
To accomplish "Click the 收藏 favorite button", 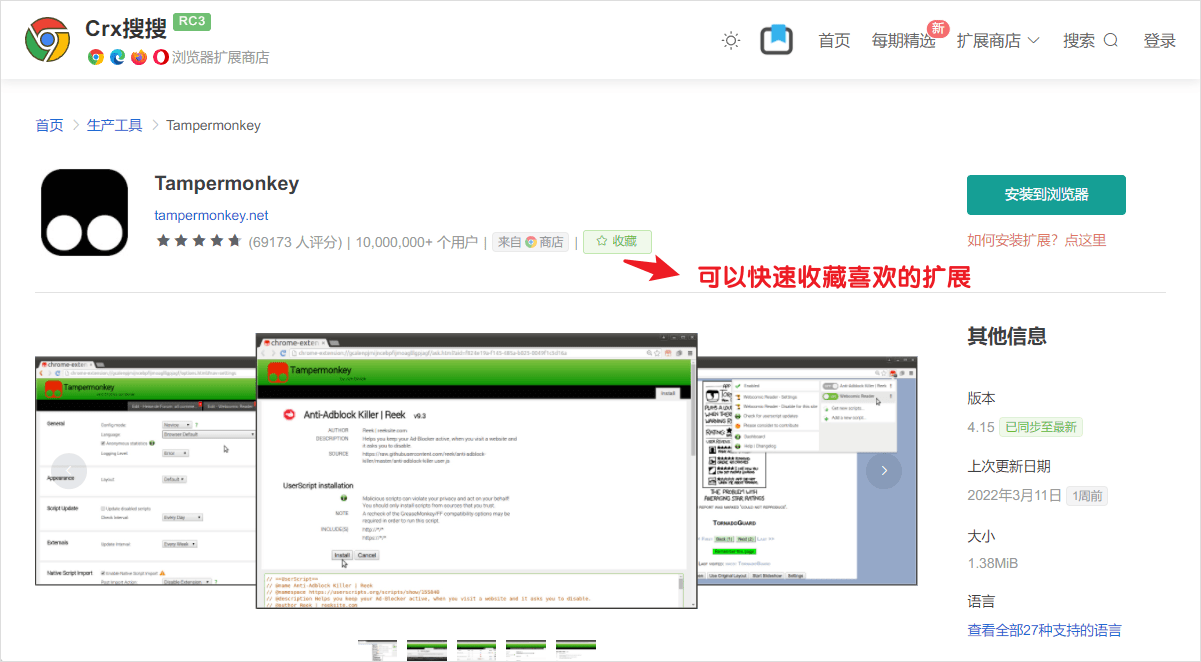I will 617,242.
